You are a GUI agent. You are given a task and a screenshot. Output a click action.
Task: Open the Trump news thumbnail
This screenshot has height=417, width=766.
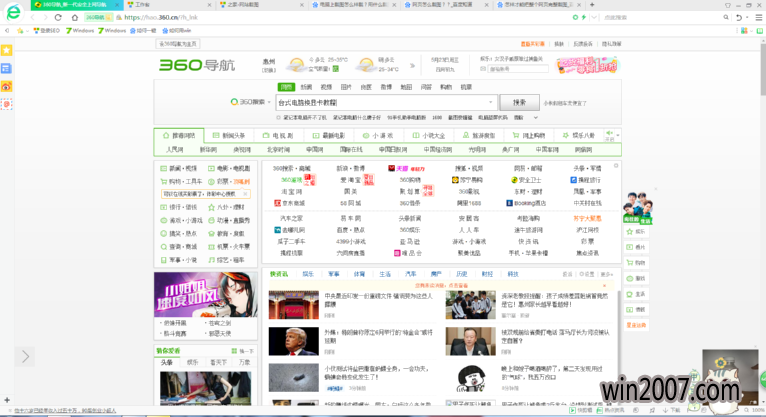[294, 341]
